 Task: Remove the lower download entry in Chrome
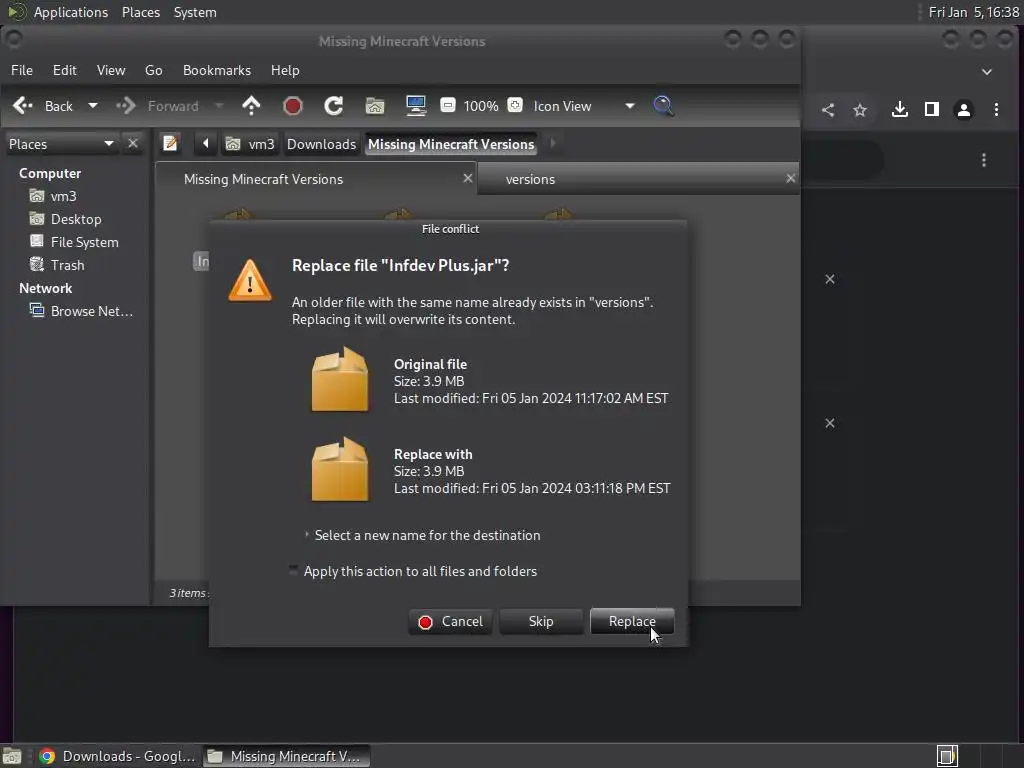[x=829, y=423]
